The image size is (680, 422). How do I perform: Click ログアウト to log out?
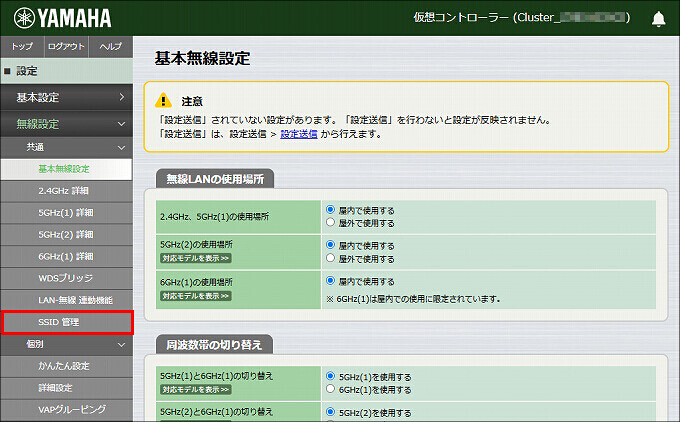point(66,46)
